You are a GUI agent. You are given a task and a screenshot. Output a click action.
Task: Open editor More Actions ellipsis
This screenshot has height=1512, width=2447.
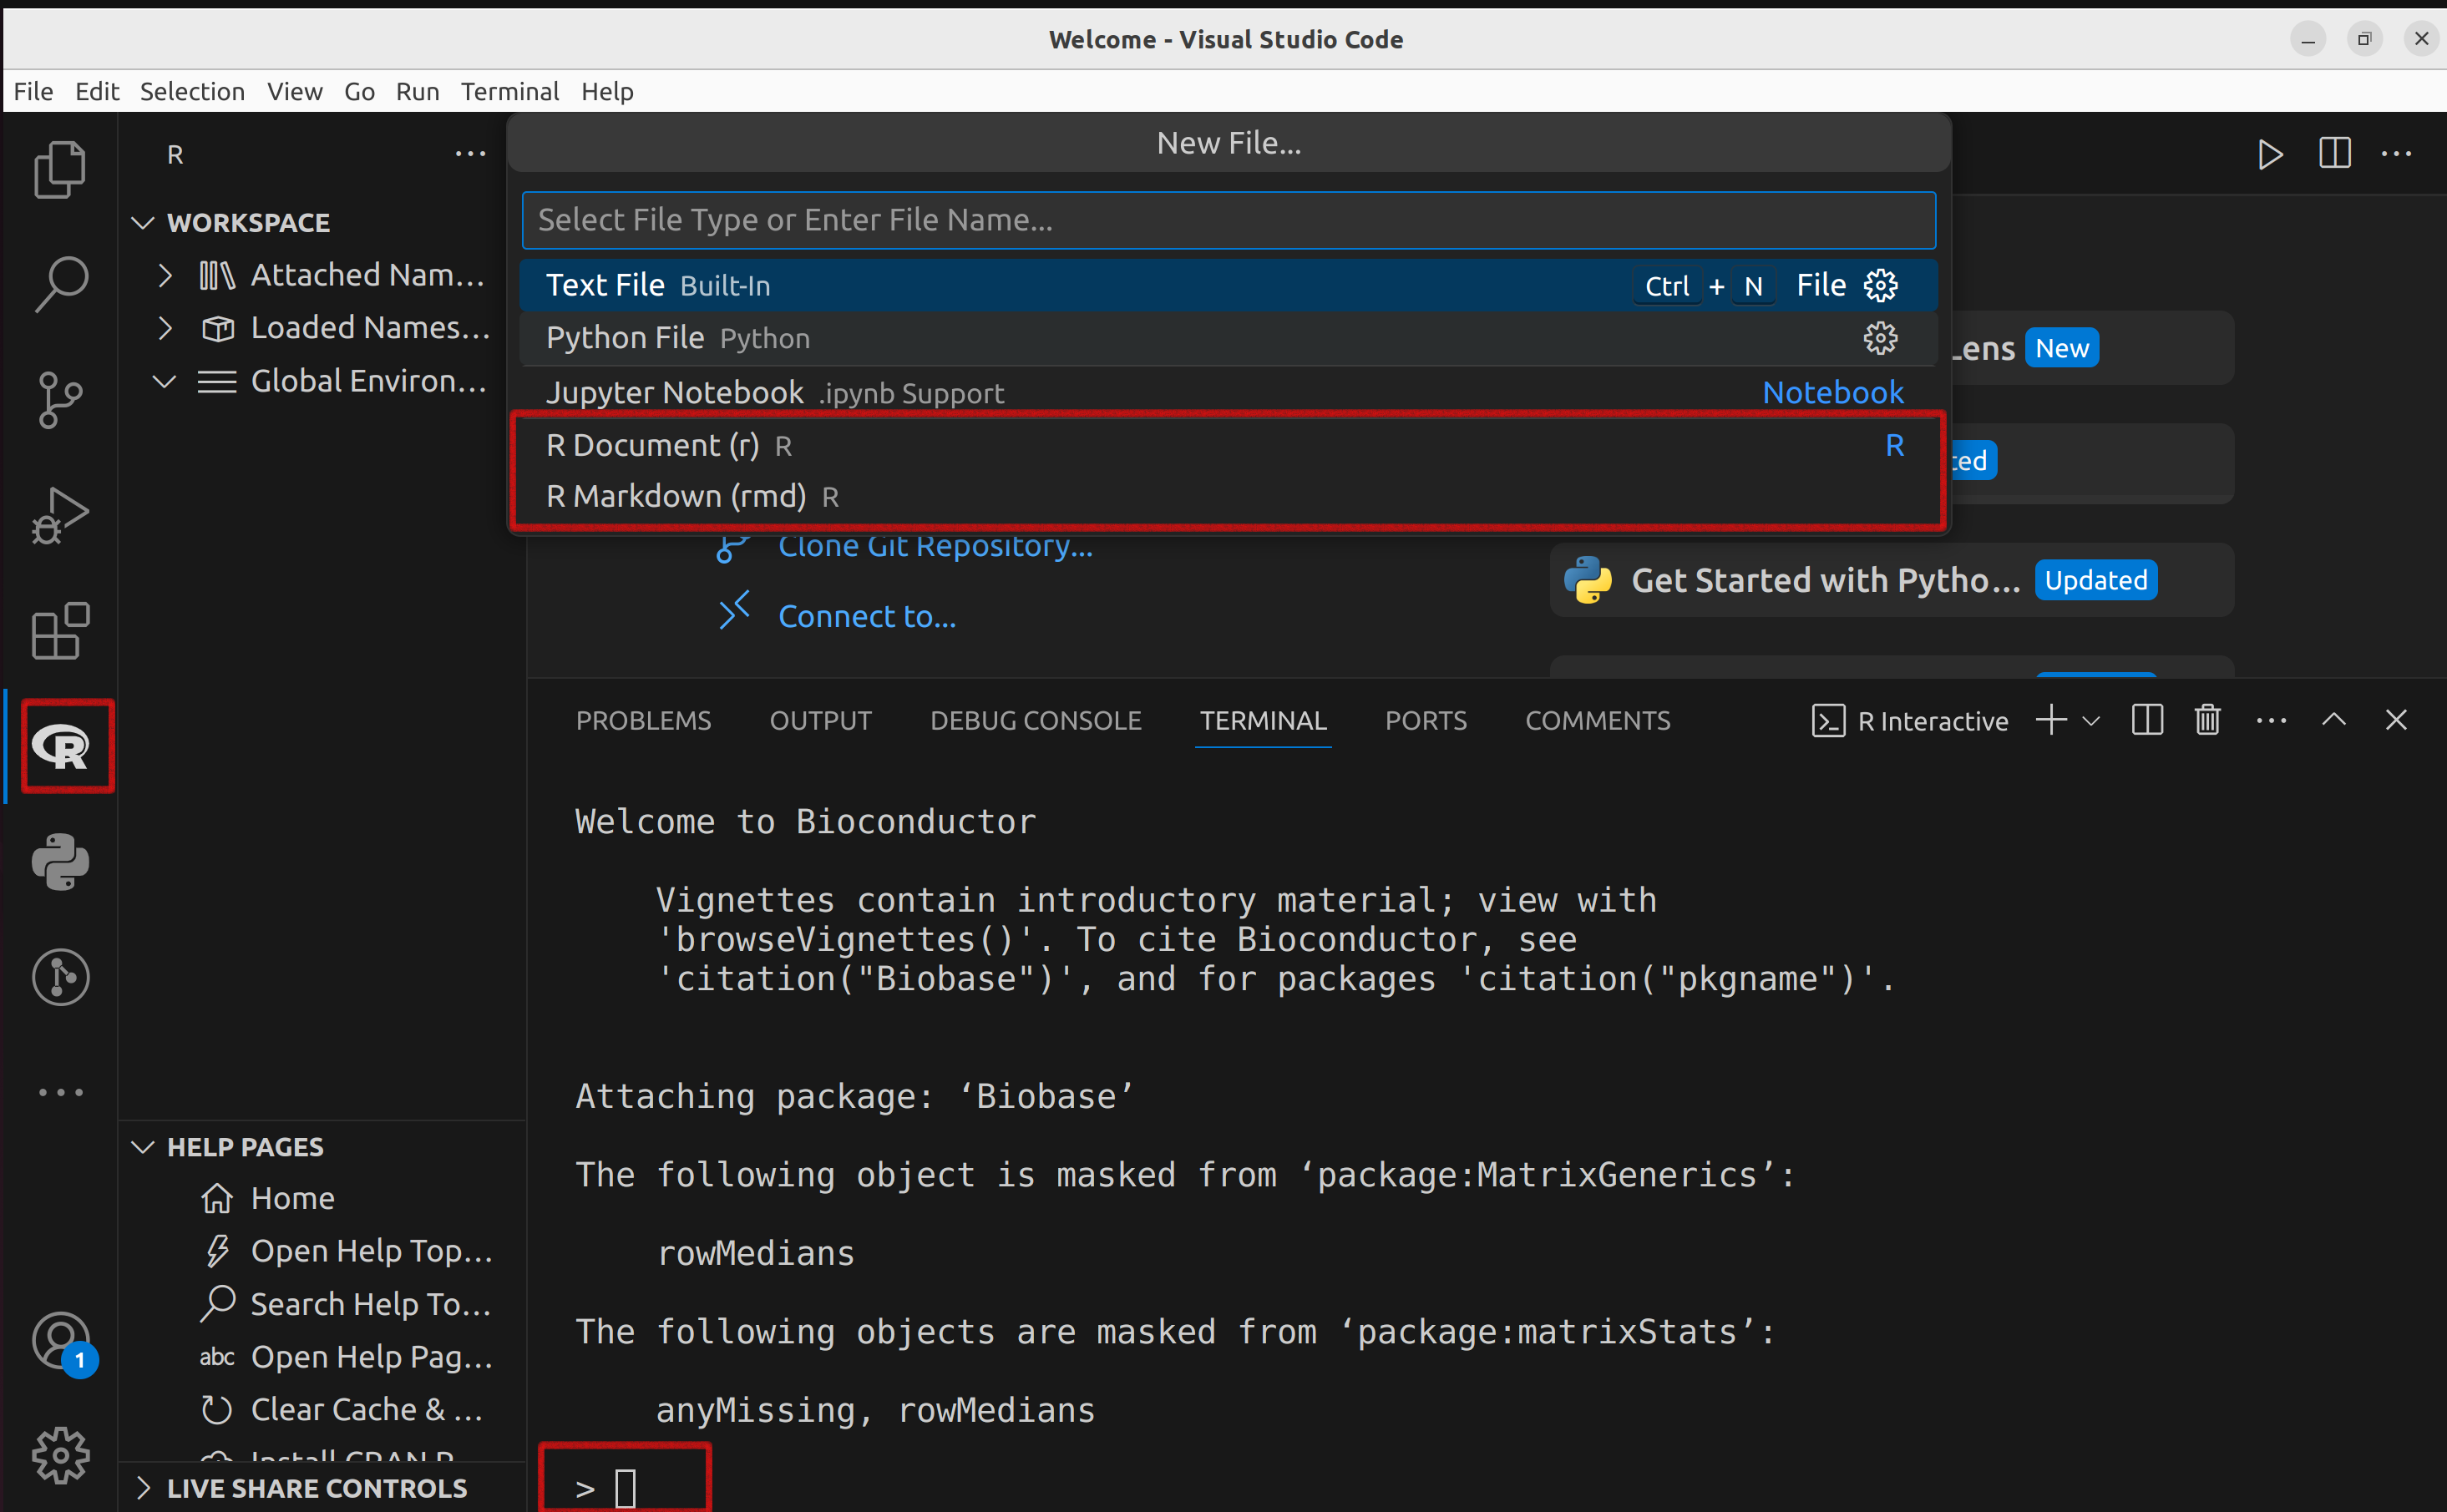(x=2396, y=154)
